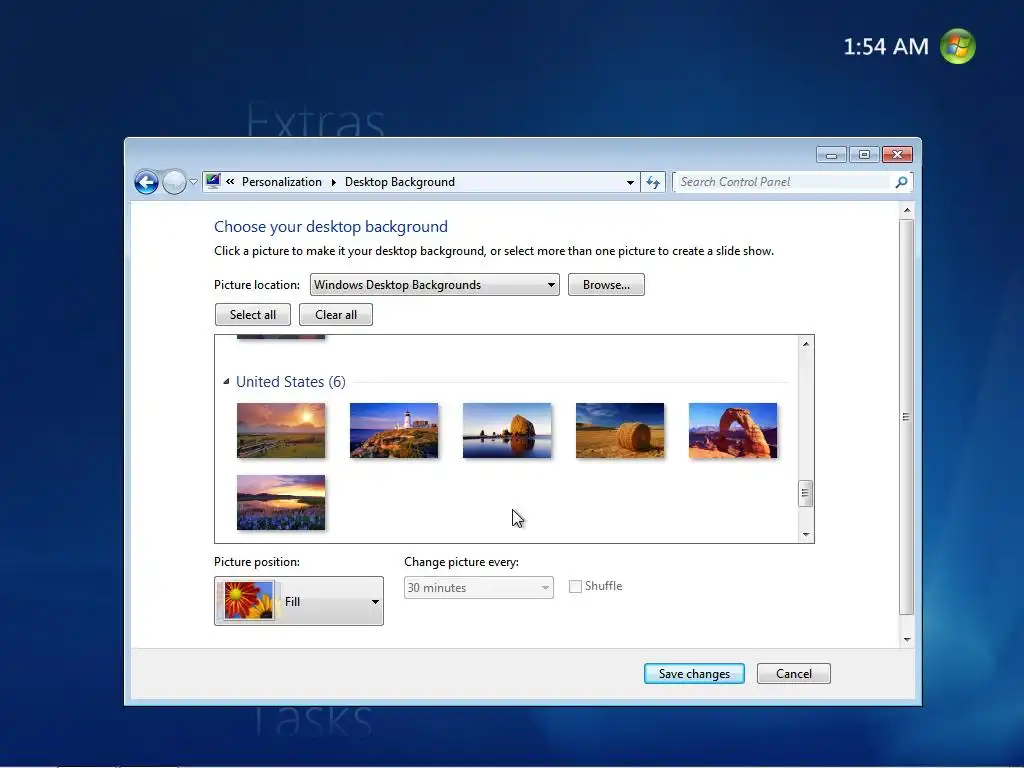
Task: Select the purple flowers lake wallpaper
Action: (281, 502)
